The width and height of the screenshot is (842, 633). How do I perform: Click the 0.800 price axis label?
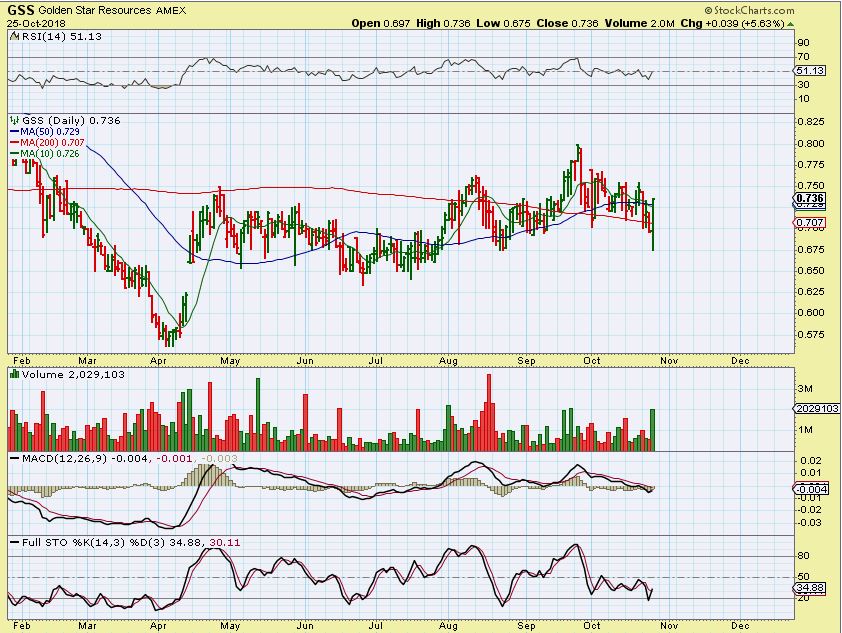[x=810, y=144]
